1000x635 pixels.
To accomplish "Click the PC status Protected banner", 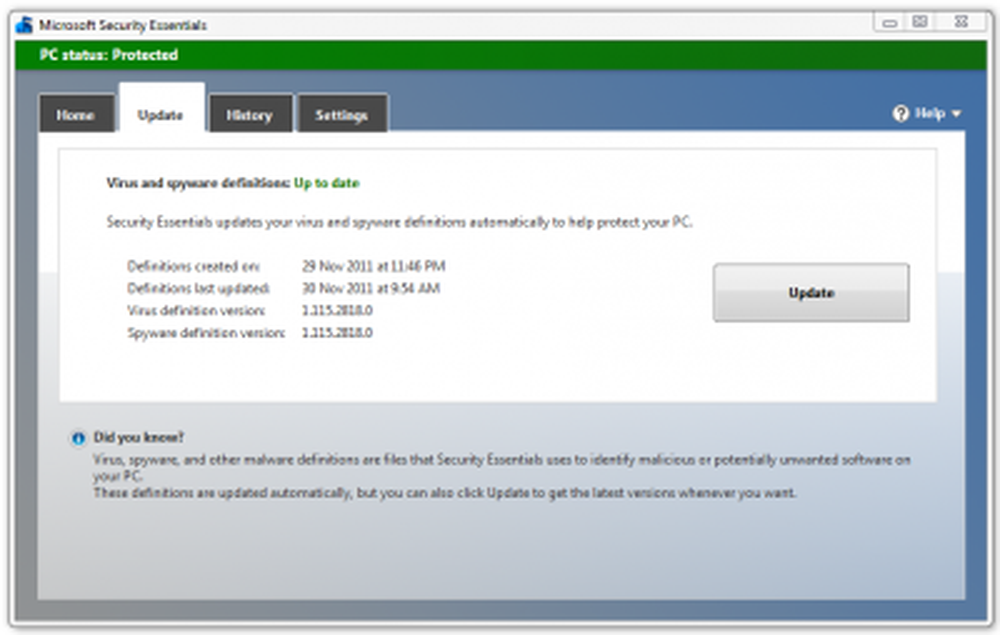I will 108,55.
